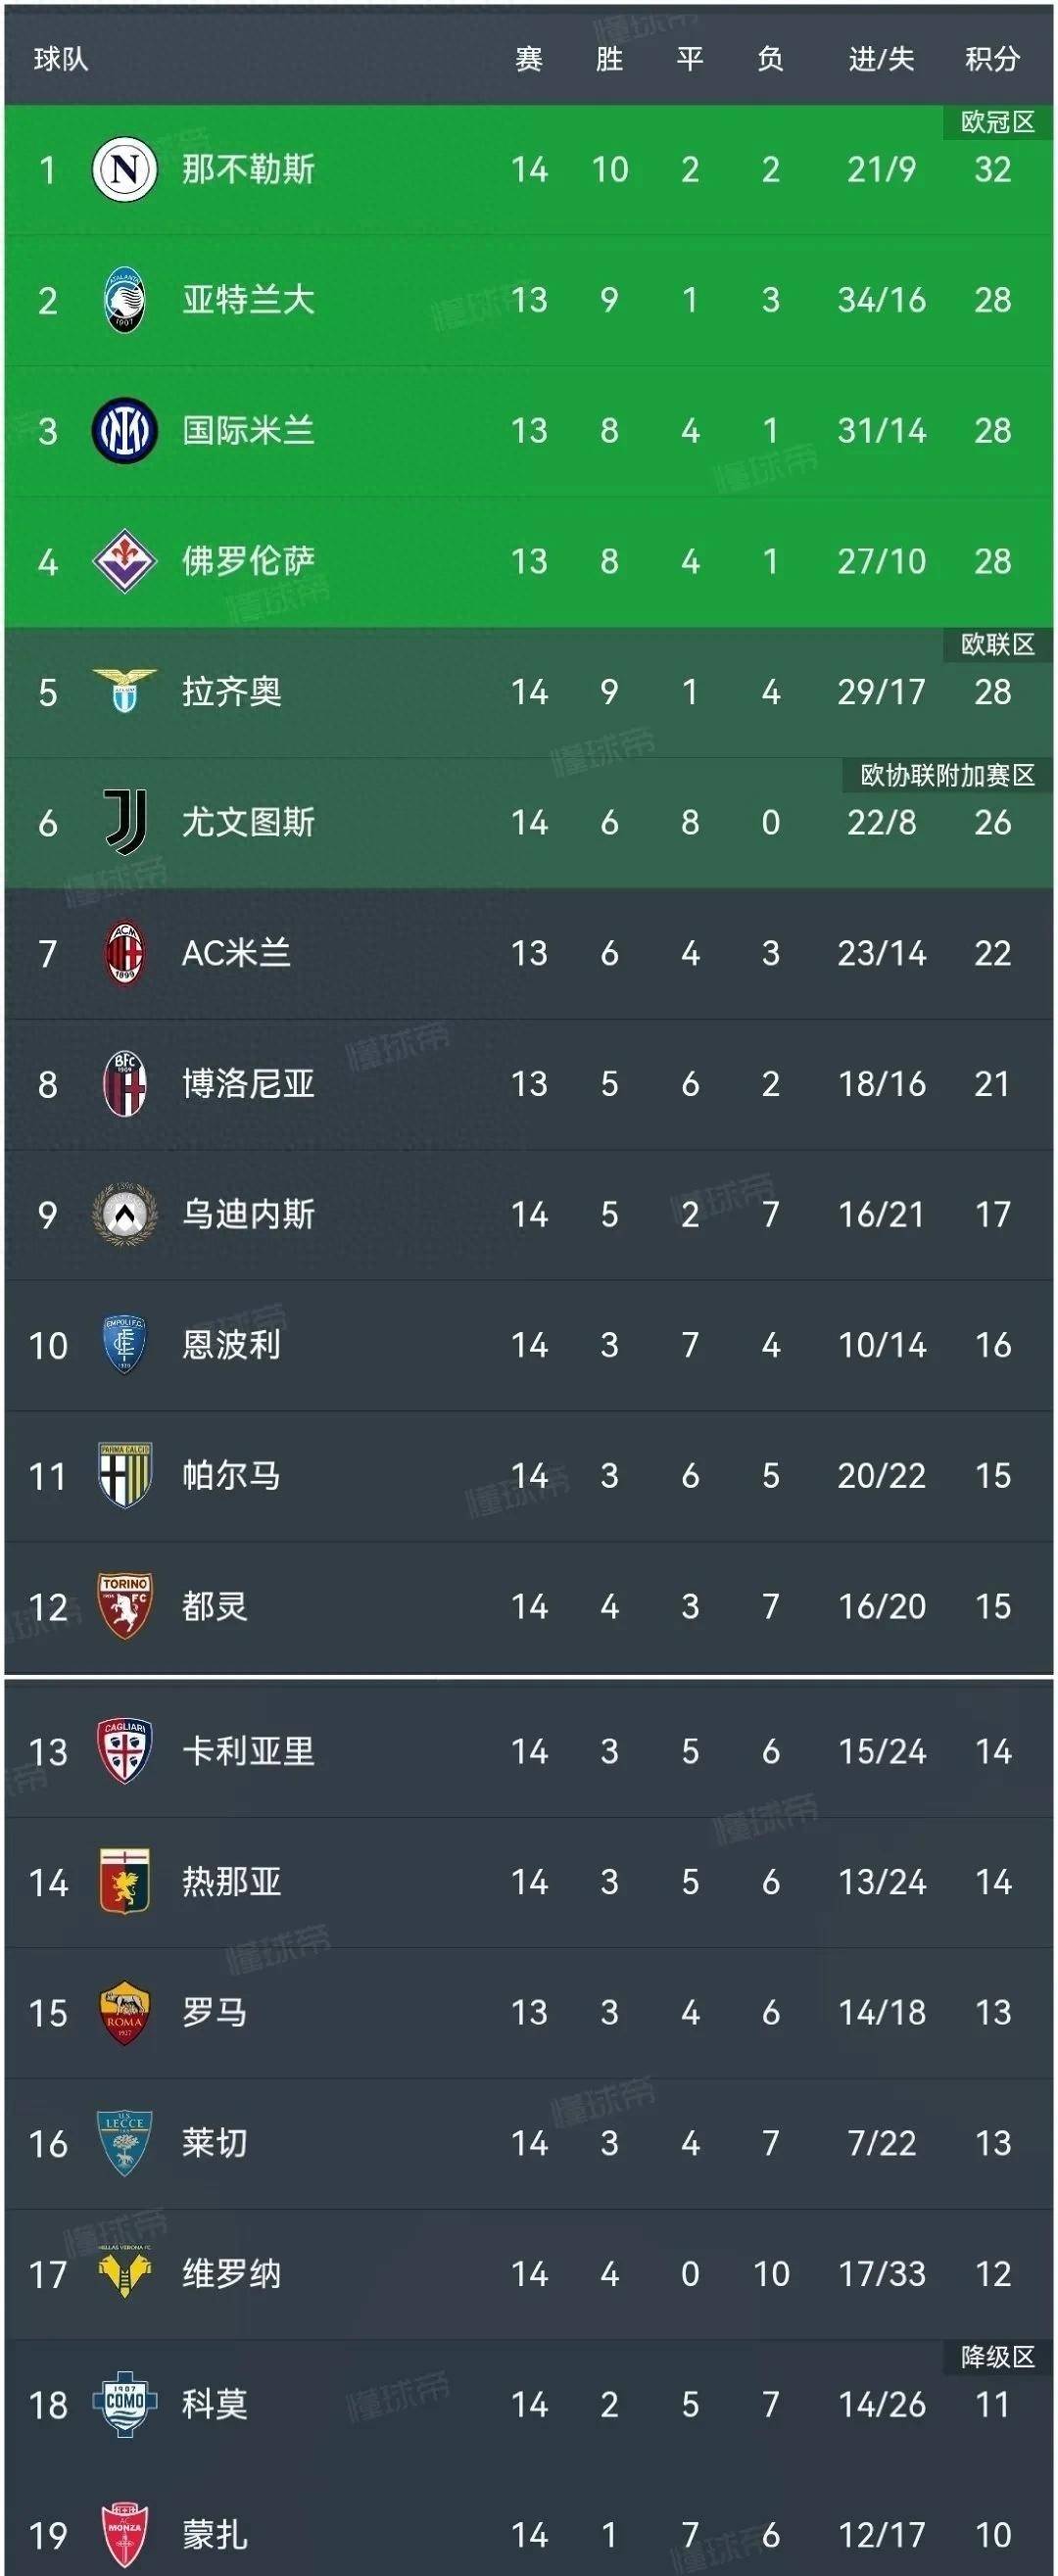Click the 球队 team column header
The image size is (1058, 2576).
(61, 59)
